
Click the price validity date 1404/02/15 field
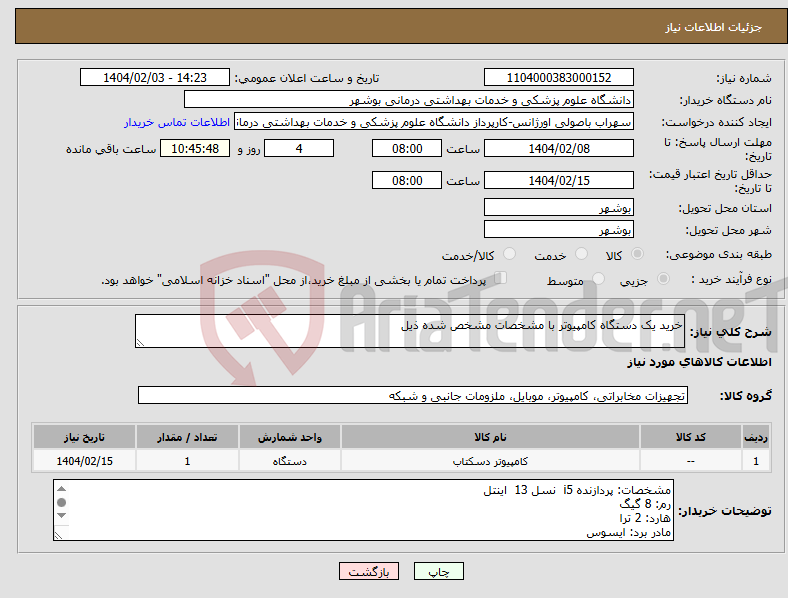tap(558, 180)
